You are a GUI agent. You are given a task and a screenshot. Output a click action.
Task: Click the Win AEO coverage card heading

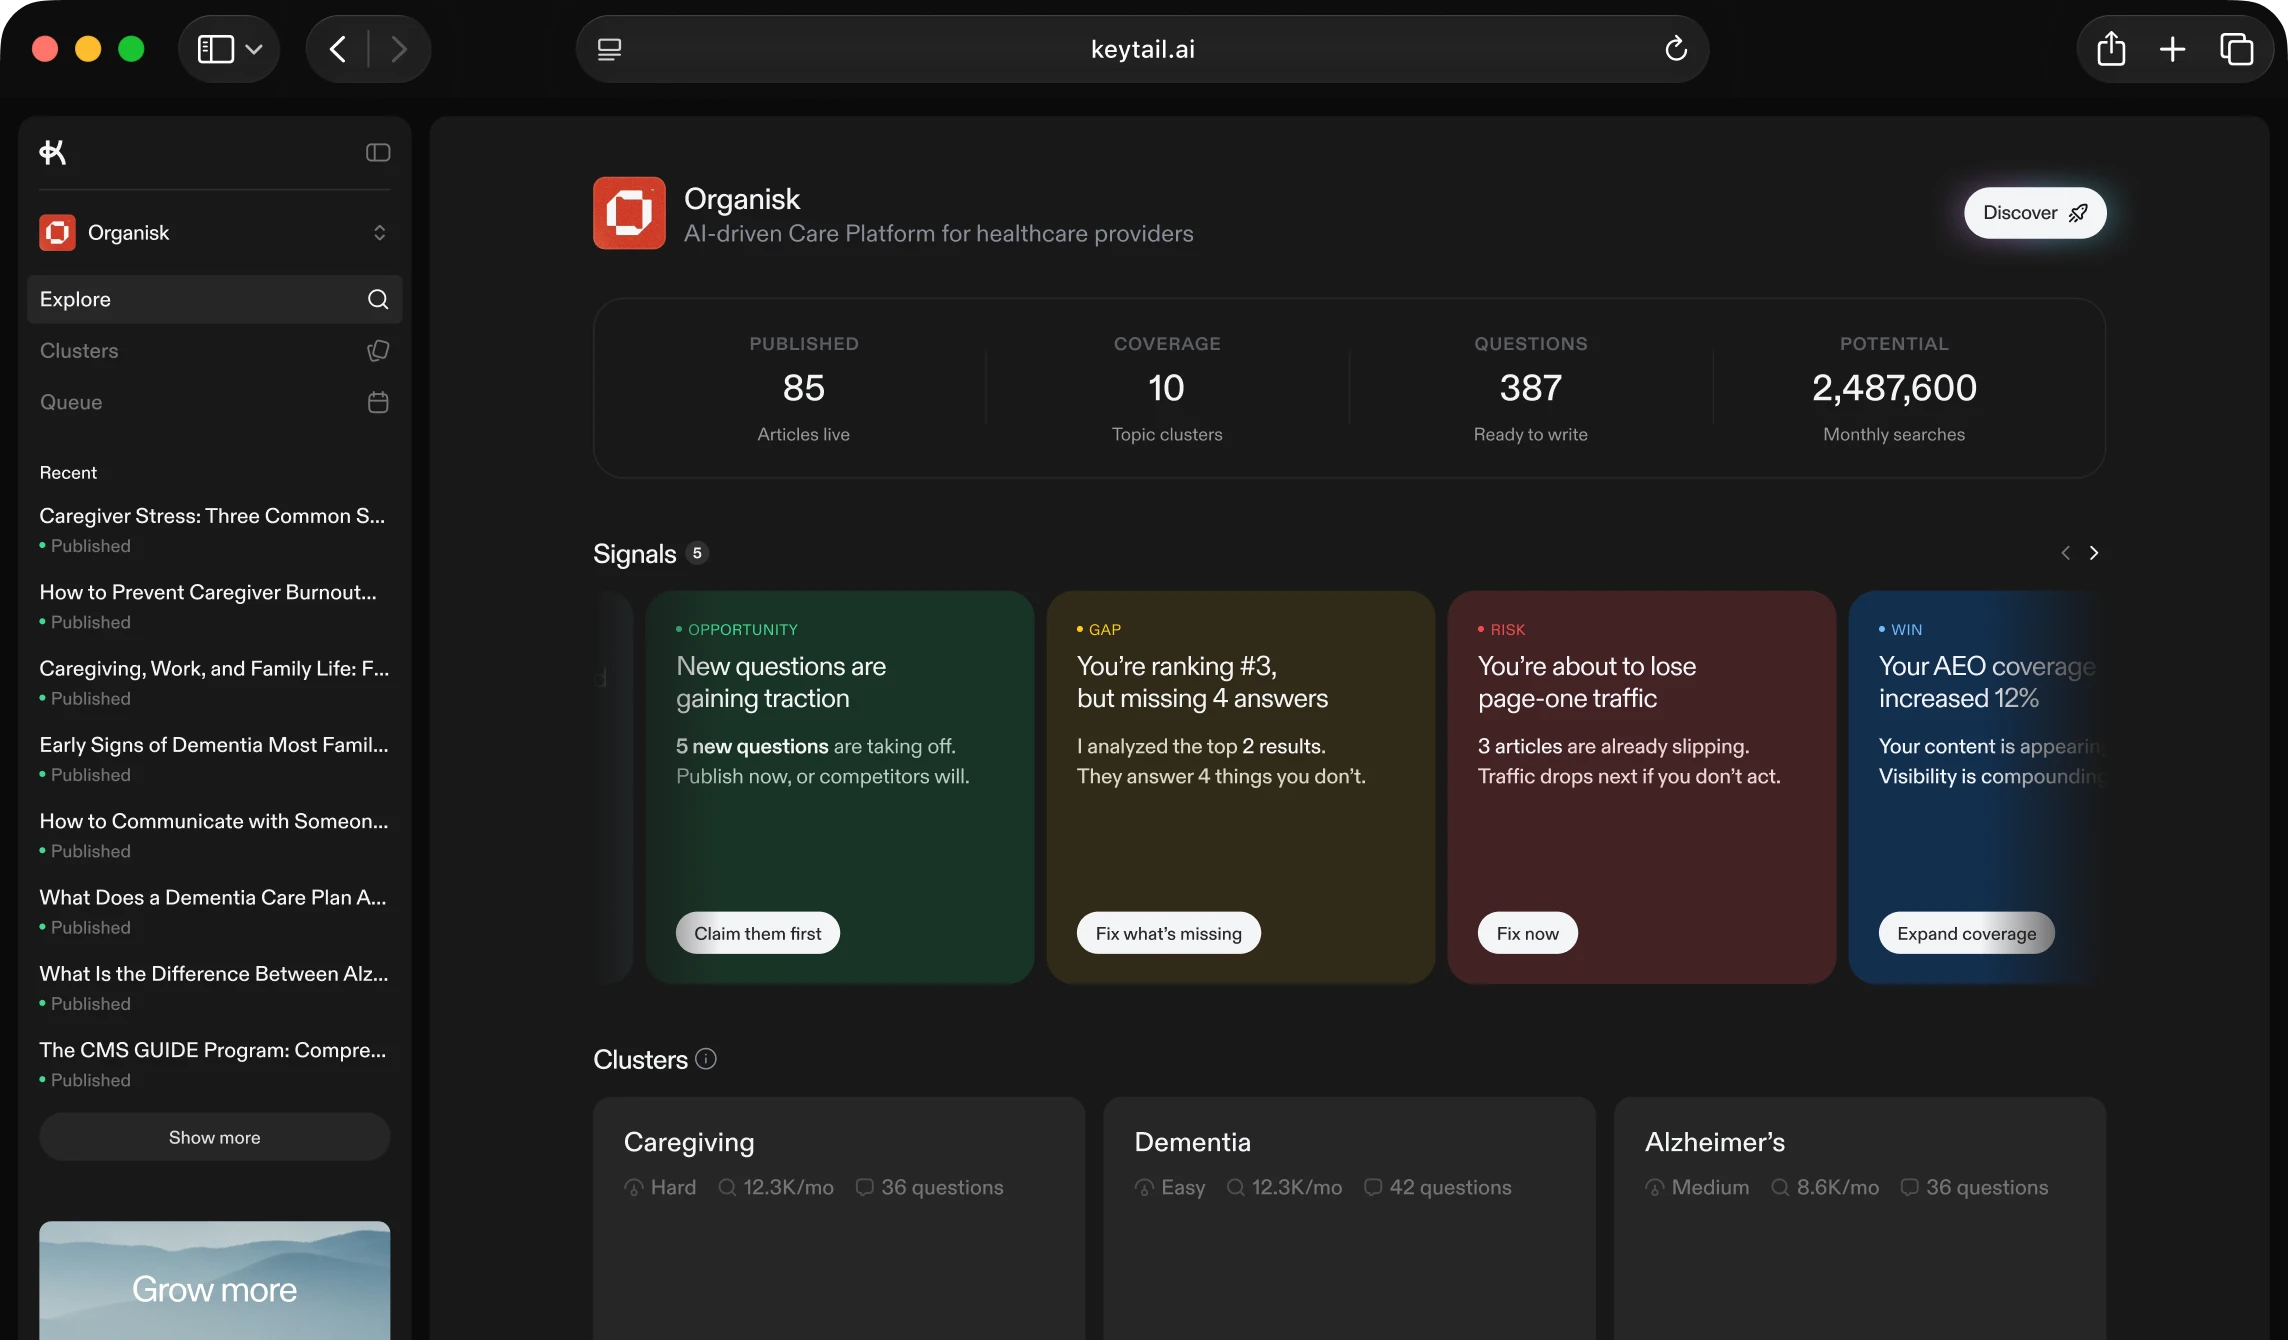(1986, 682)
